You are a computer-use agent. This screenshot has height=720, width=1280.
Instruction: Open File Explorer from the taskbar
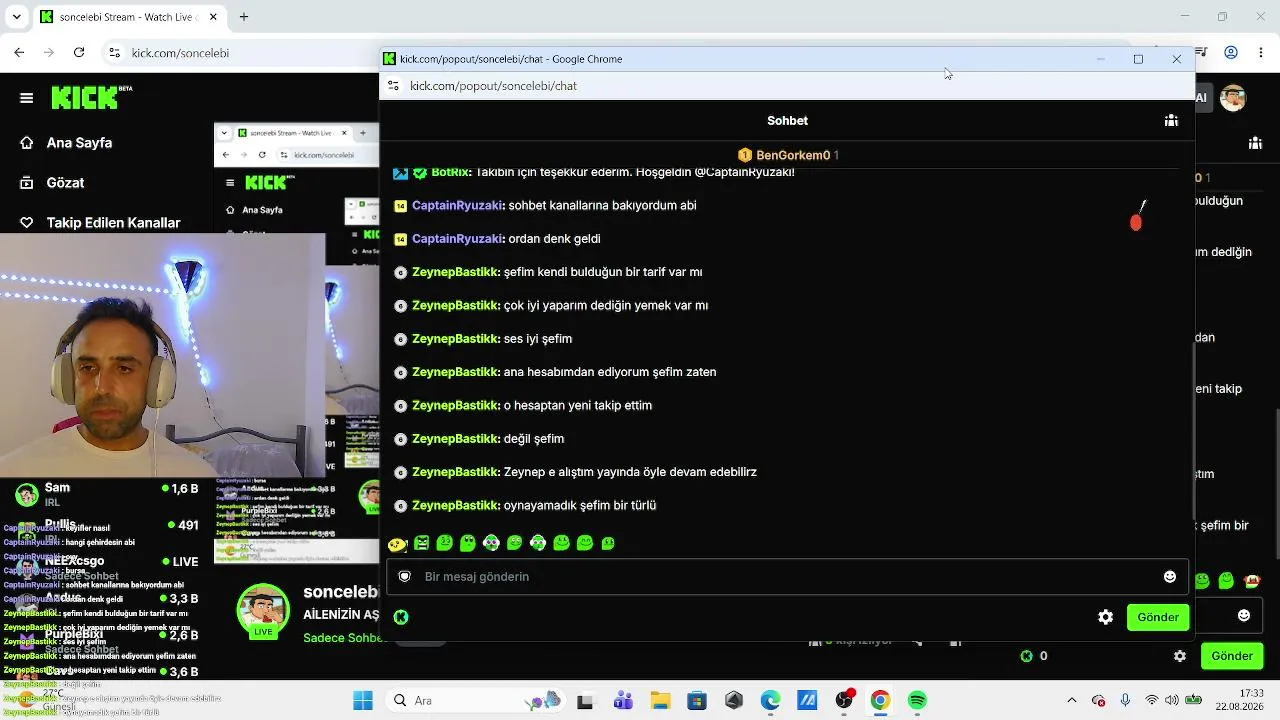[659, 701]
